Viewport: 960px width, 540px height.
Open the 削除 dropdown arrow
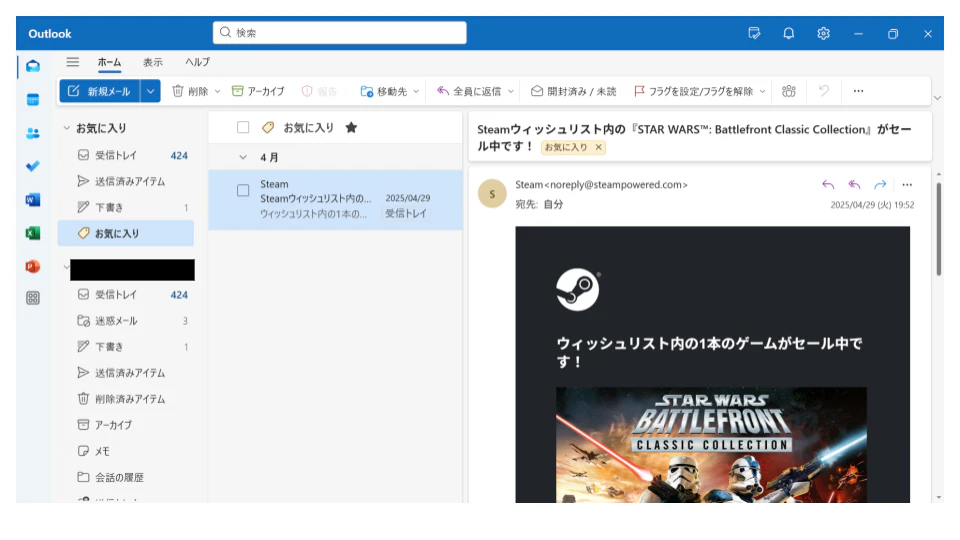pyautogui.click(x=217, y=92)
